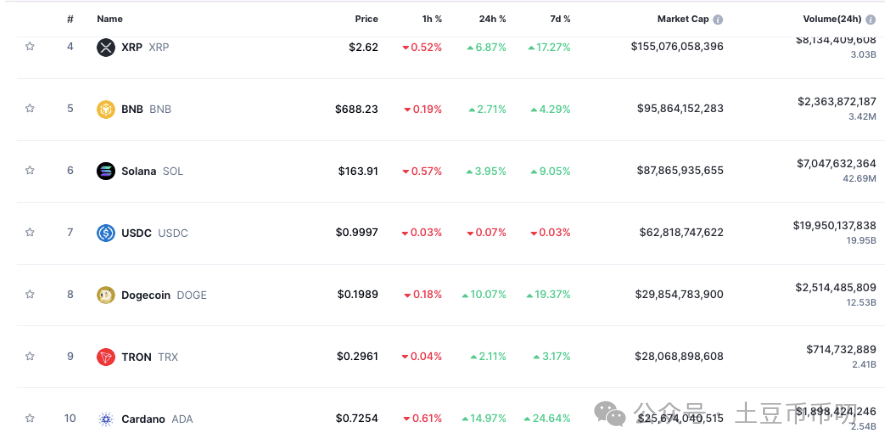The width and height of the screenshot is (885, 448).
Task: Sort by the Price column header
Action: [366, 19]
